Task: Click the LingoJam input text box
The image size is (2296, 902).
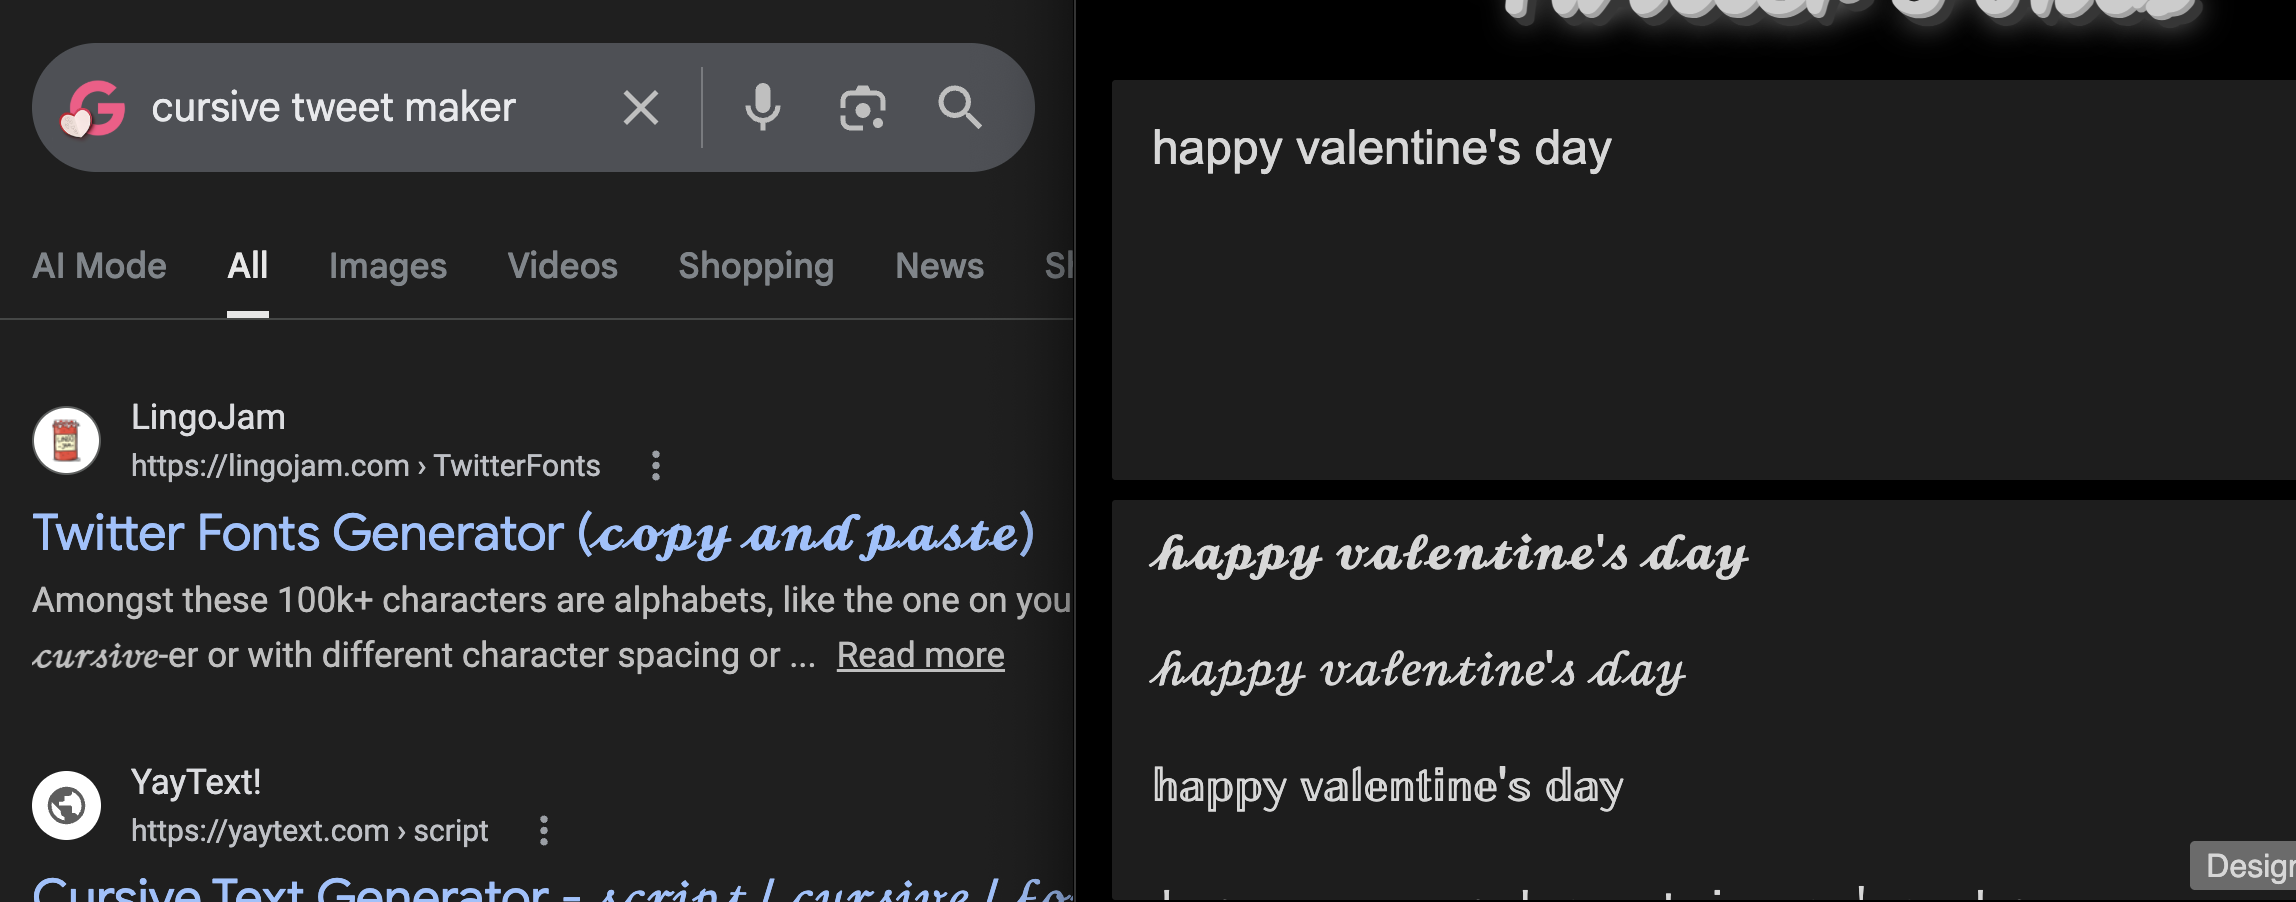Action: [1704, 280]
